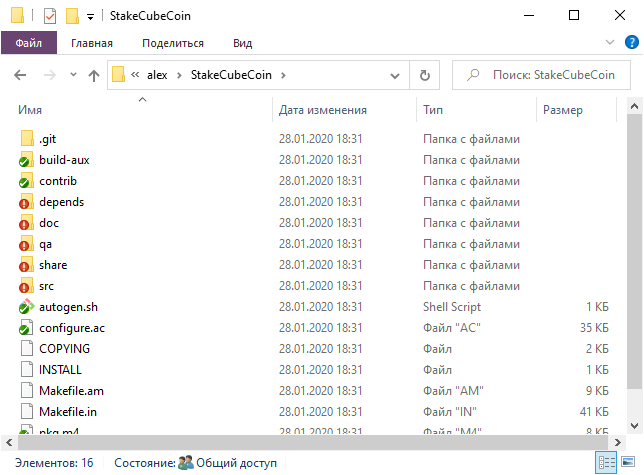Open the Quick Access Toolbar customize dropdown
644x475 pixels.
tap(90, 17)
